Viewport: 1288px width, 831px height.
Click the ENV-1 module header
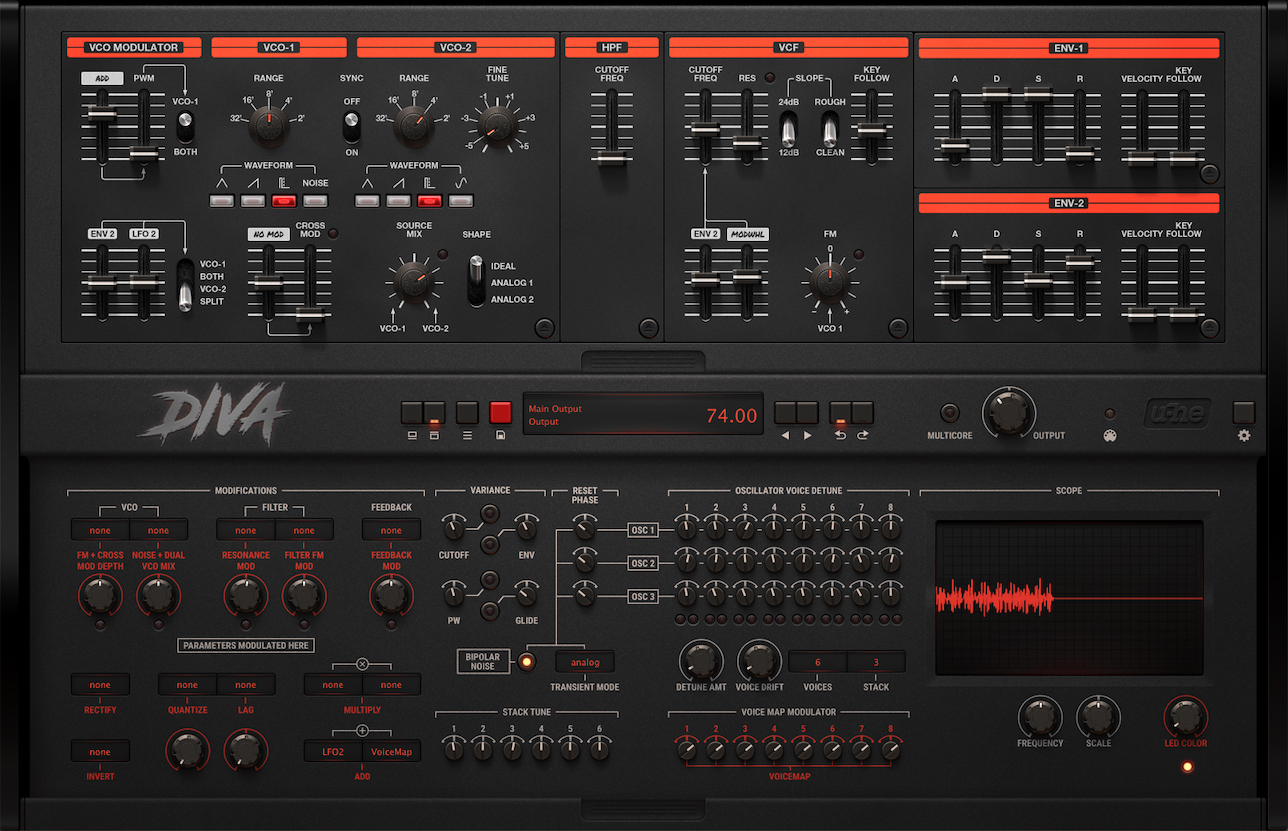1069,47
